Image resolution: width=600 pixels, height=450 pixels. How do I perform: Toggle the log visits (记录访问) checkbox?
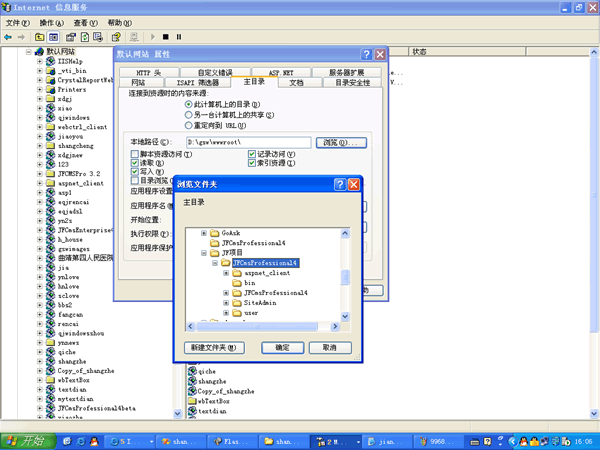pyautogui.click(x=251, y=154)
